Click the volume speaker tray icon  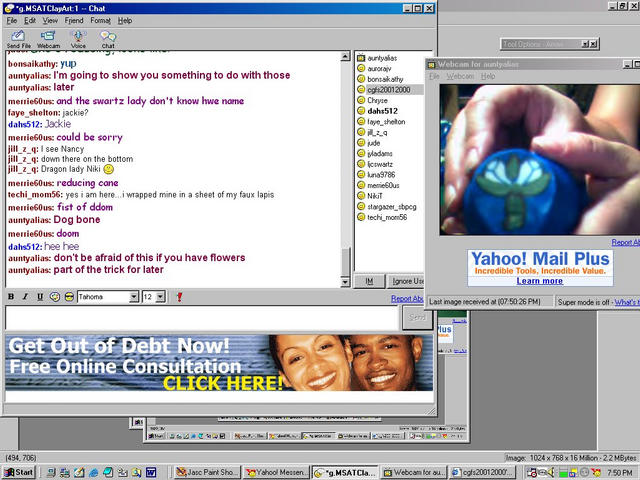551,473
